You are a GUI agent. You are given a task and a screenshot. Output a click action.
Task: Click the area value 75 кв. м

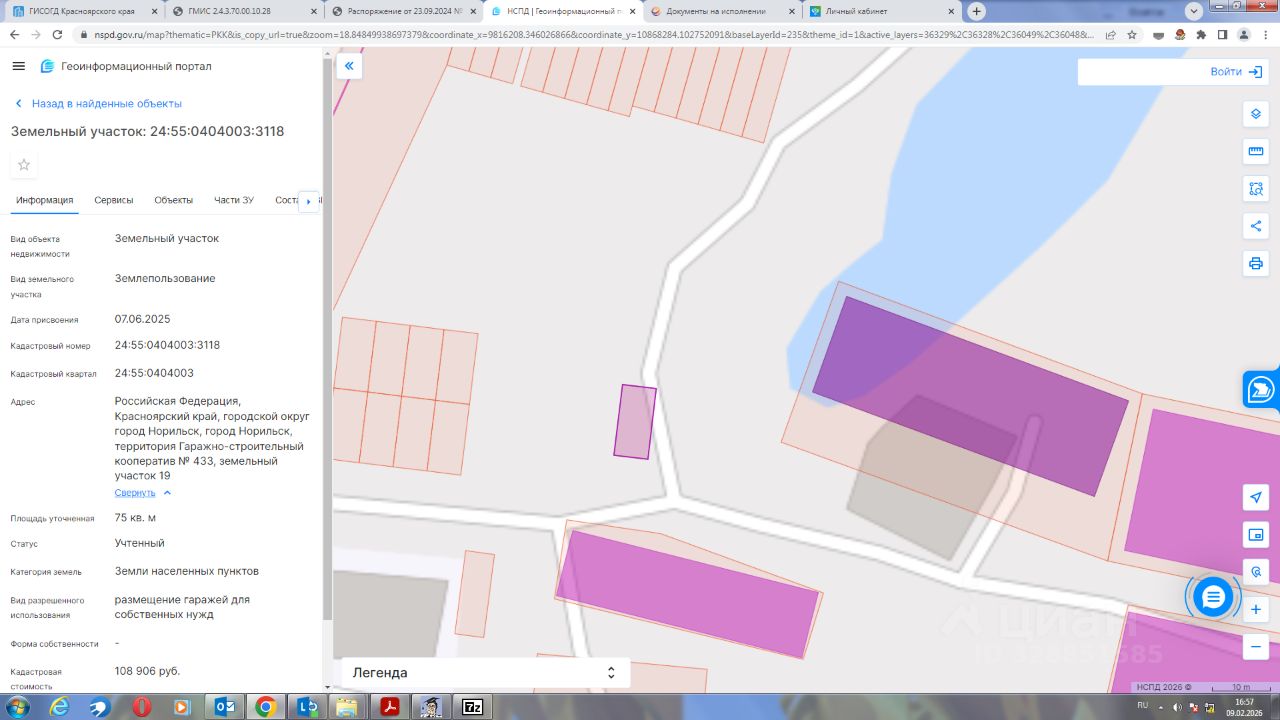coord(135,518)
